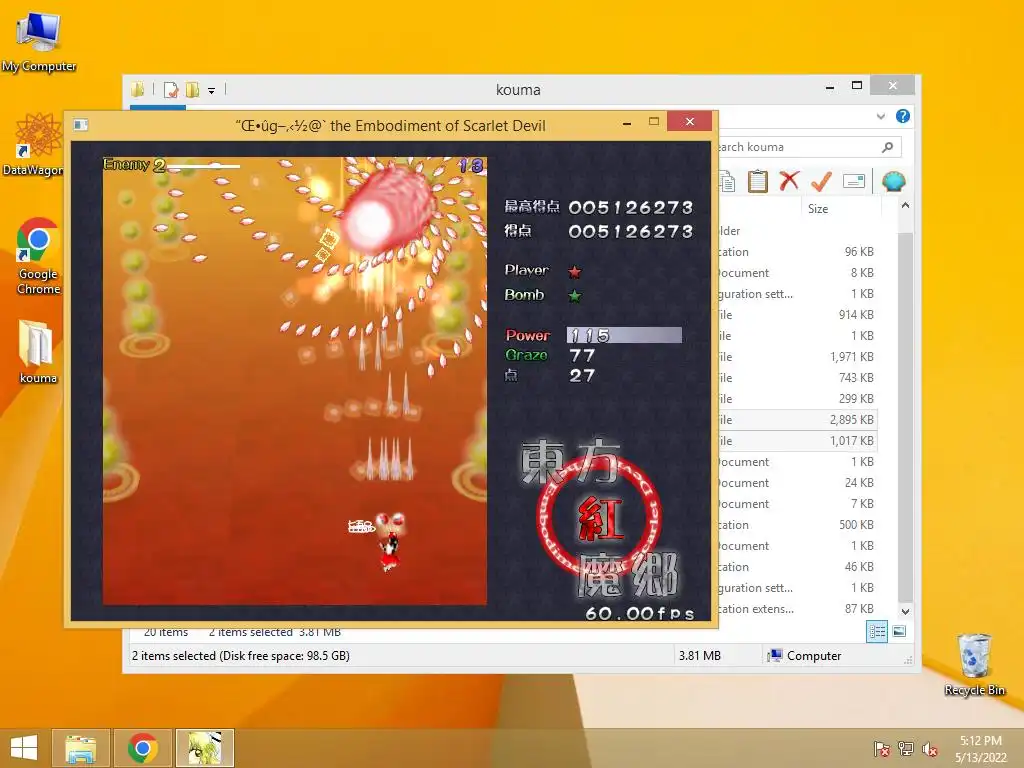1024x768 pixels.
Task: Click the 3.81 MB status bar entry
Action: (x=699, y=656)
